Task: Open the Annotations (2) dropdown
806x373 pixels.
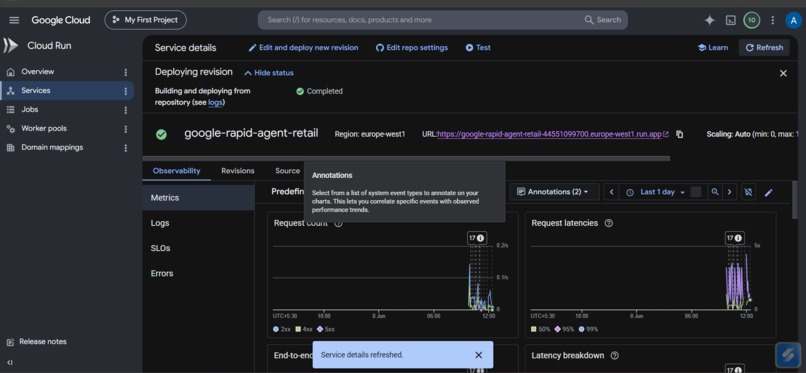Action: click(x=554, y=192)
